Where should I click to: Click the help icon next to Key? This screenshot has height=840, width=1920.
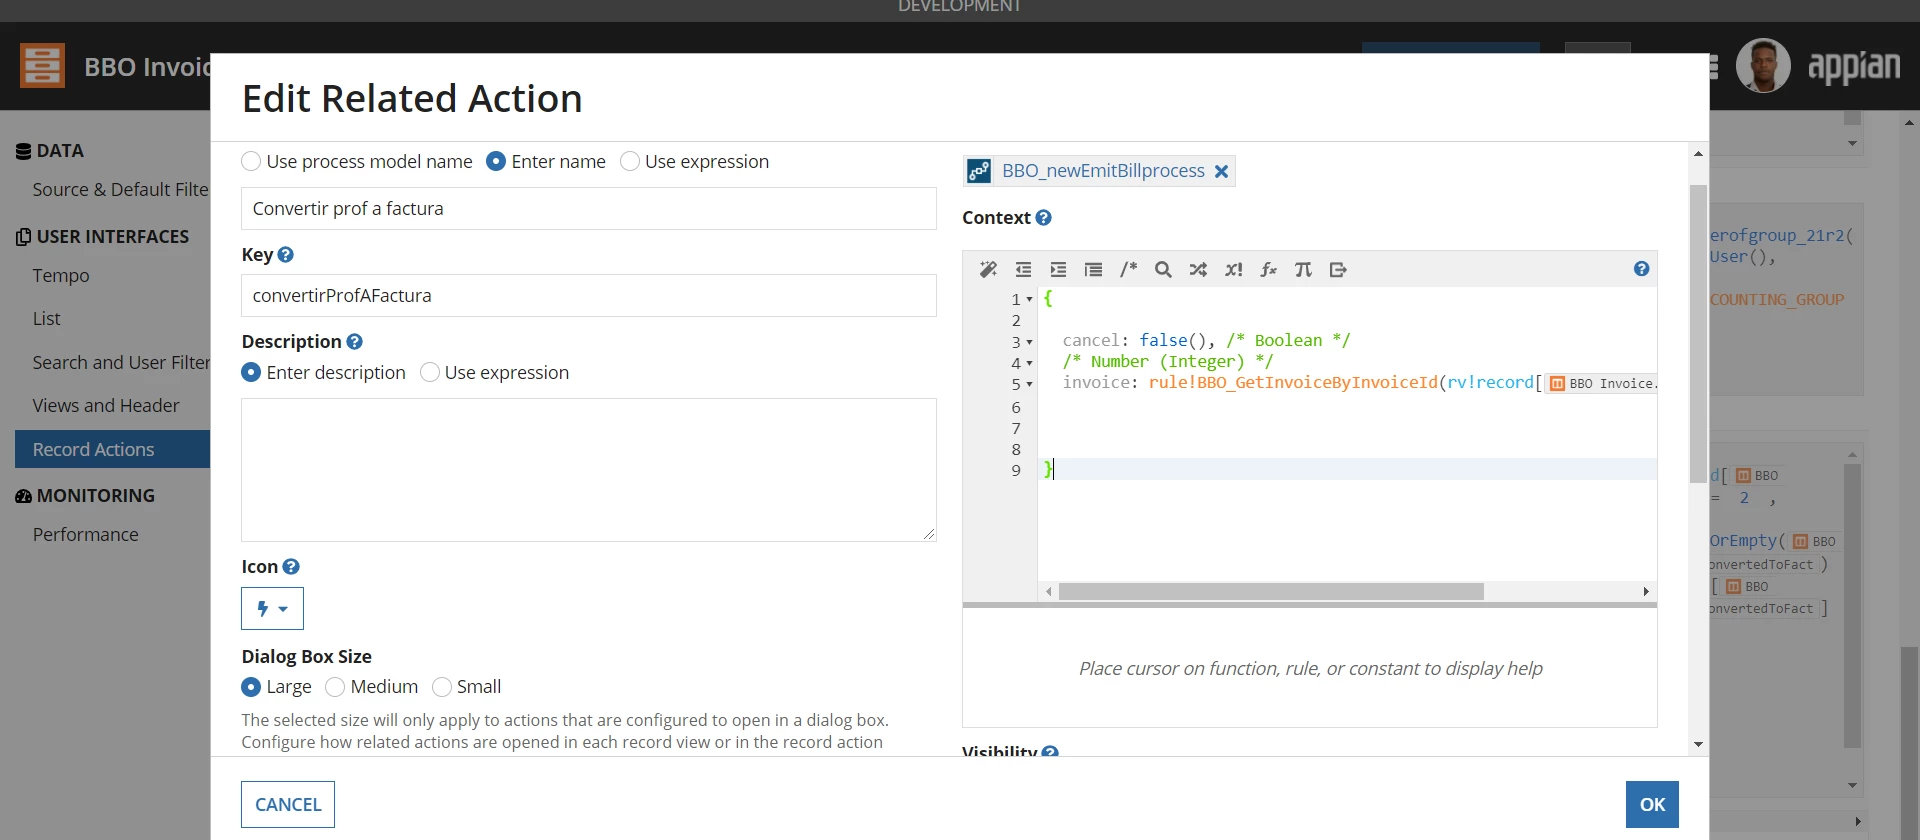285,254
